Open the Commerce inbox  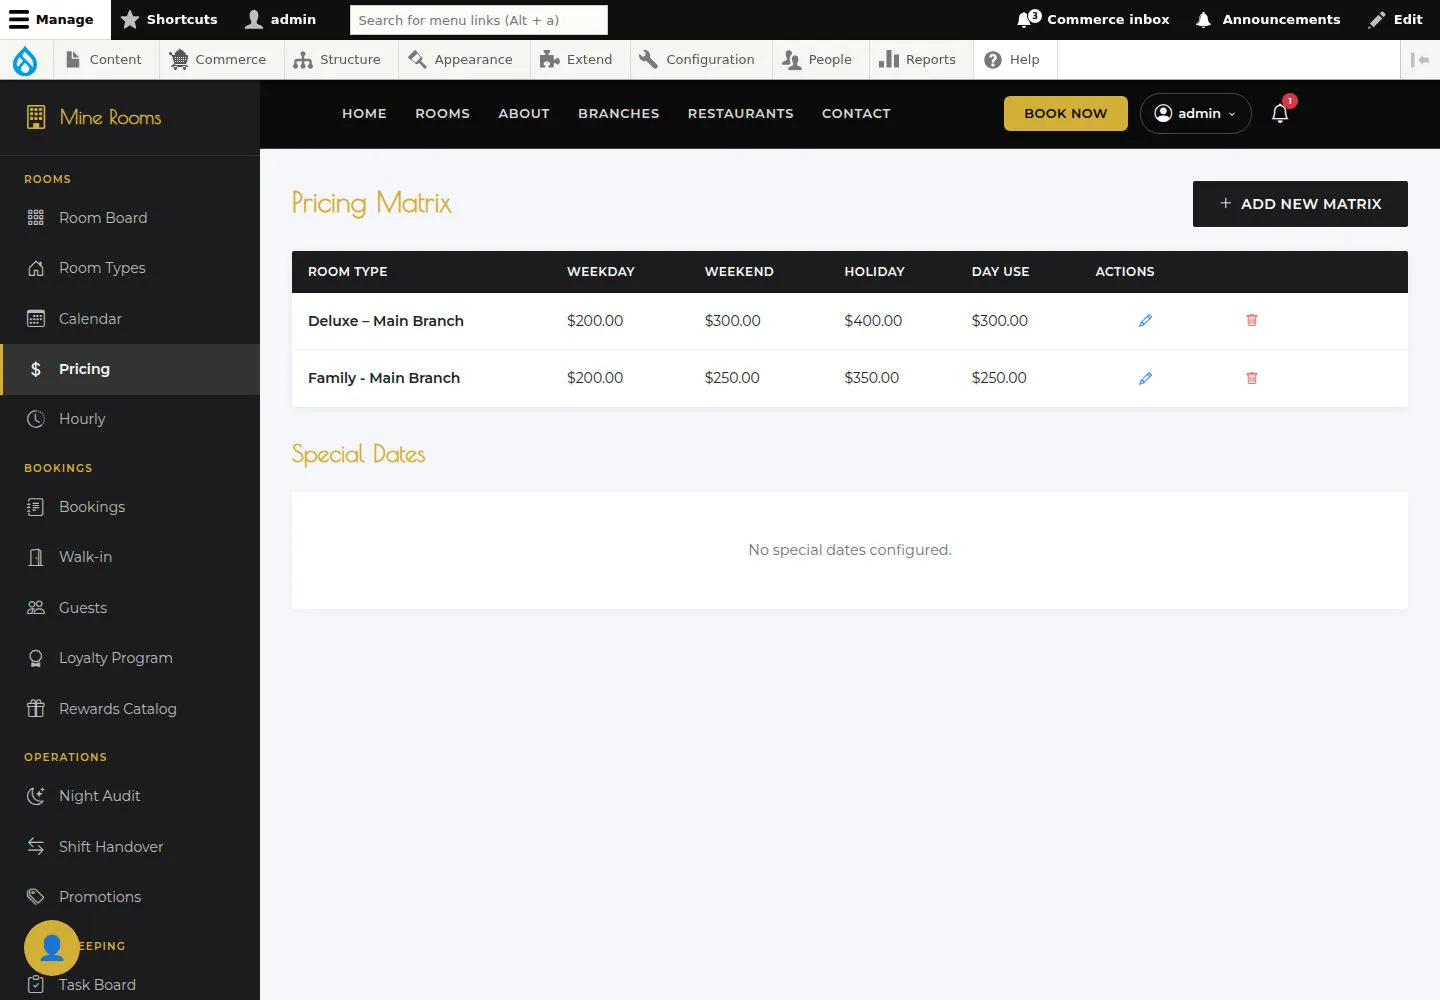click(x=1093, y=19)
